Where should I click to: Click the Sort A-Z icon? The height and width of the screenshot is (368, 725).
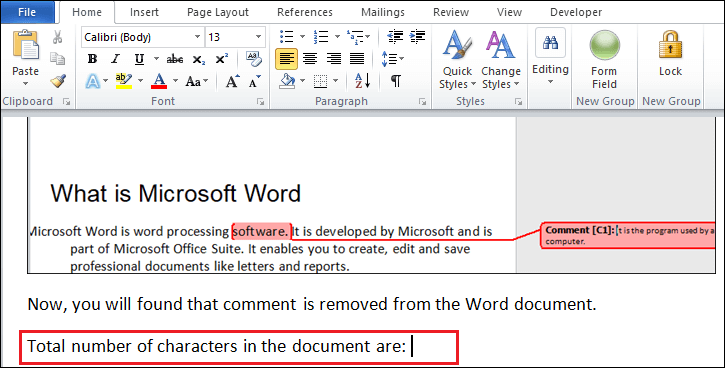(362, 81)
